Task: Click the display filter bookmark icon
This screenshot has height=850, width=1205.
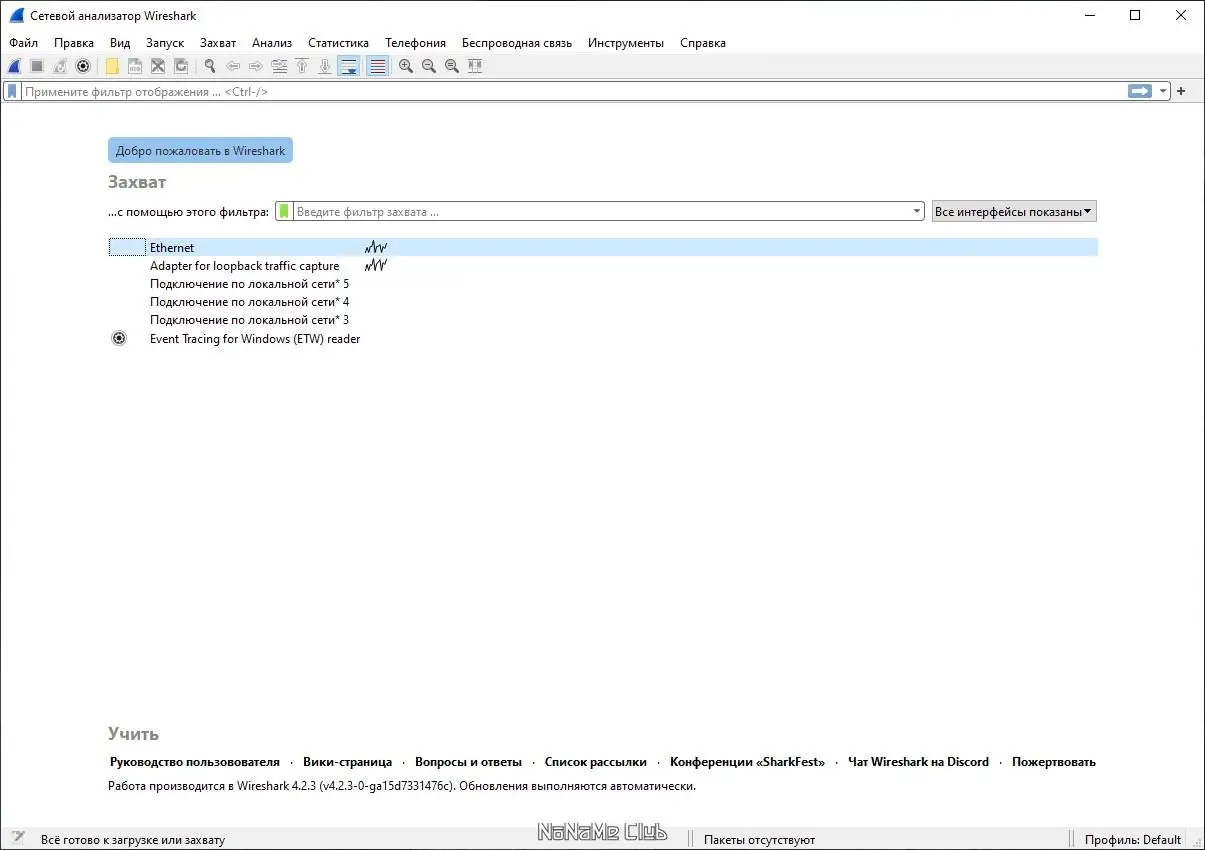Action: coord(12,91)
